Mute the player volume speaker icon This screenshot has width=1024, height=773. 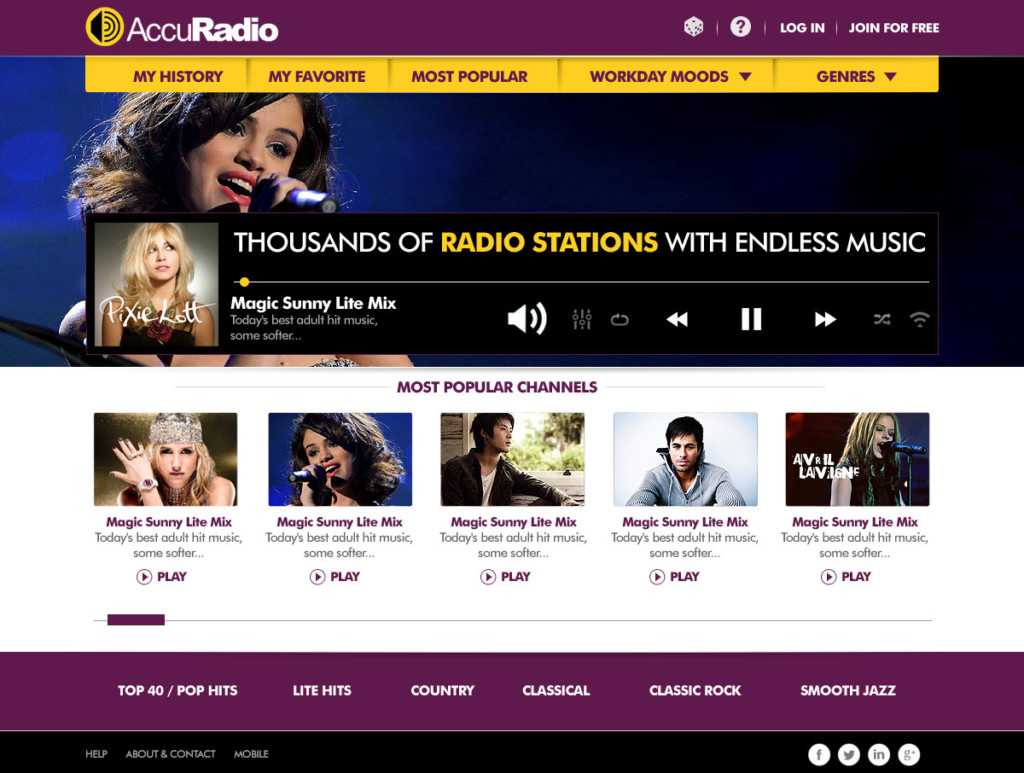527,319
